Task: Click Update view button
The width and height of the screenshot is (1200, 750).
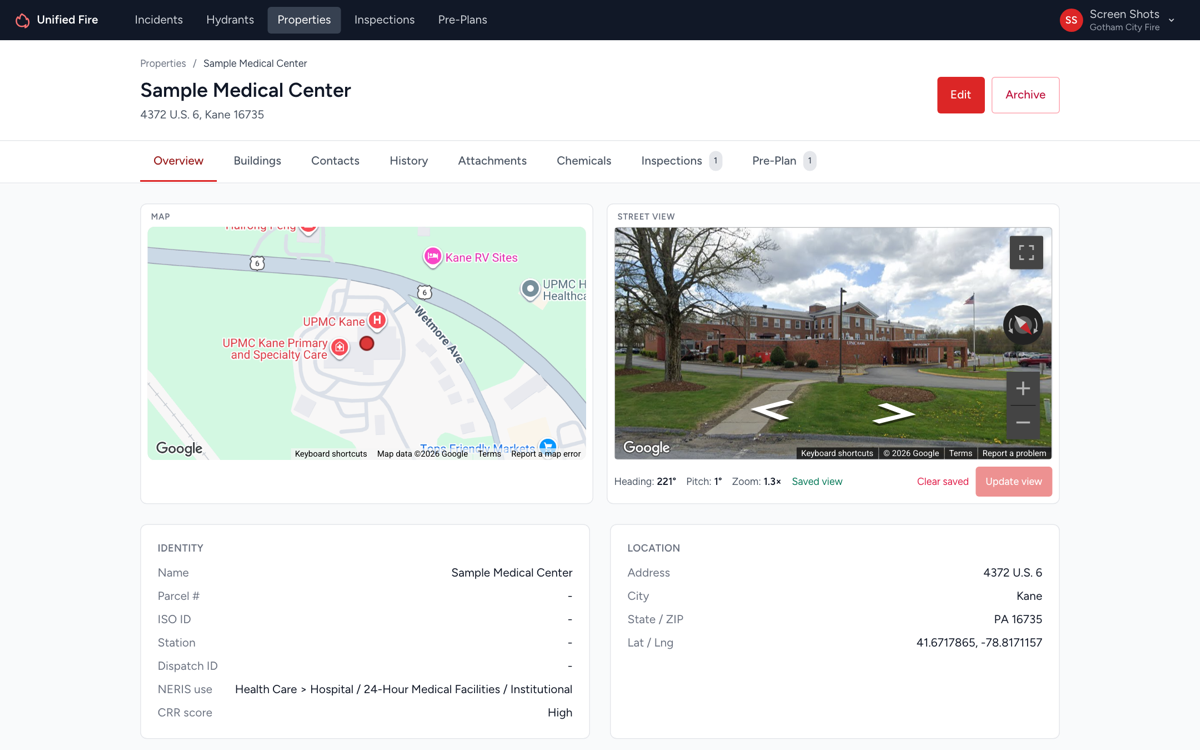Action: [x=1013, y=482]
